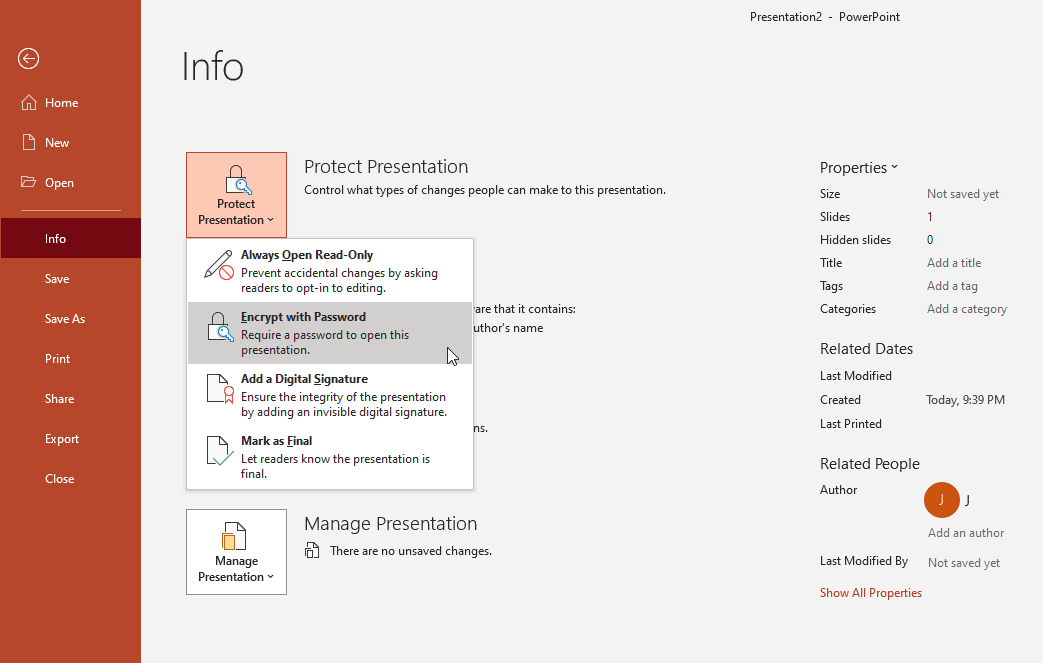Go to the New tab
This screenshot has height=663, width=1043.
click(71, 142)
